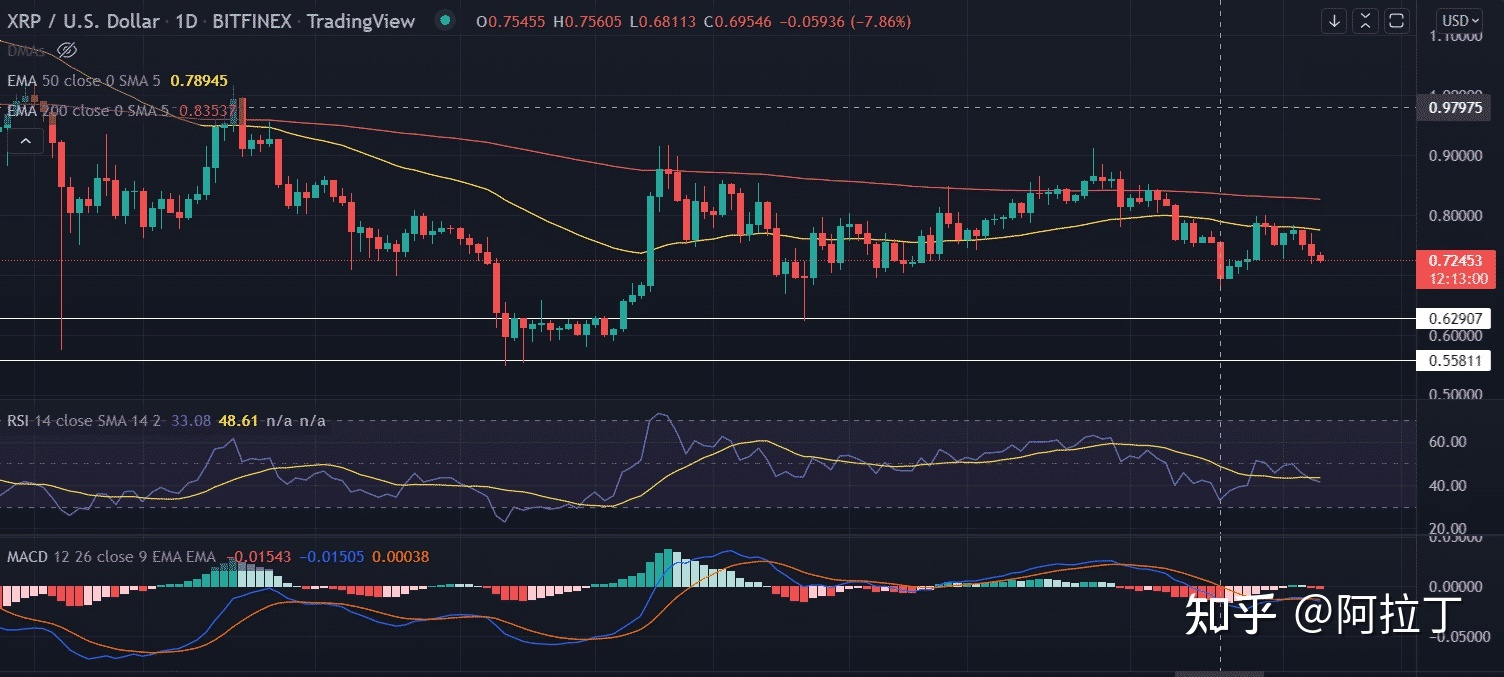Click the red 0.72453 current price label

1455,269
